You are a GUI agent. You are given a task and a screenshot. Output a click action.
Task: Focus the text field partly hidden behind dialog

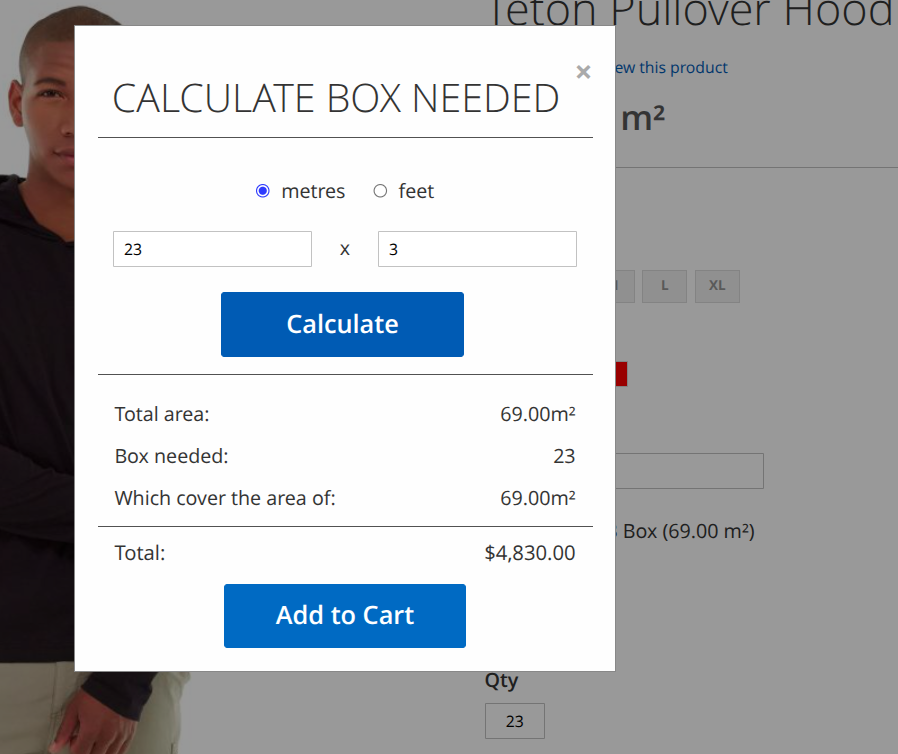tap(689, 471)
